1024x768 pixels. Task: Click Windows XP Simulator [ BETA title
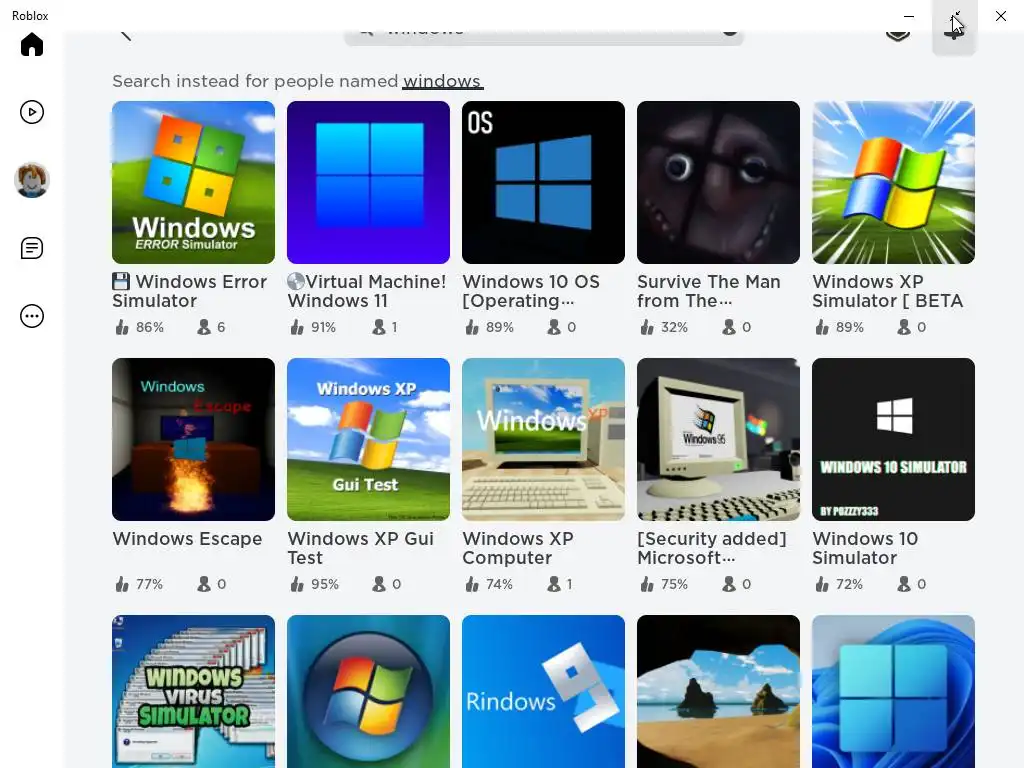coord(888,291)
